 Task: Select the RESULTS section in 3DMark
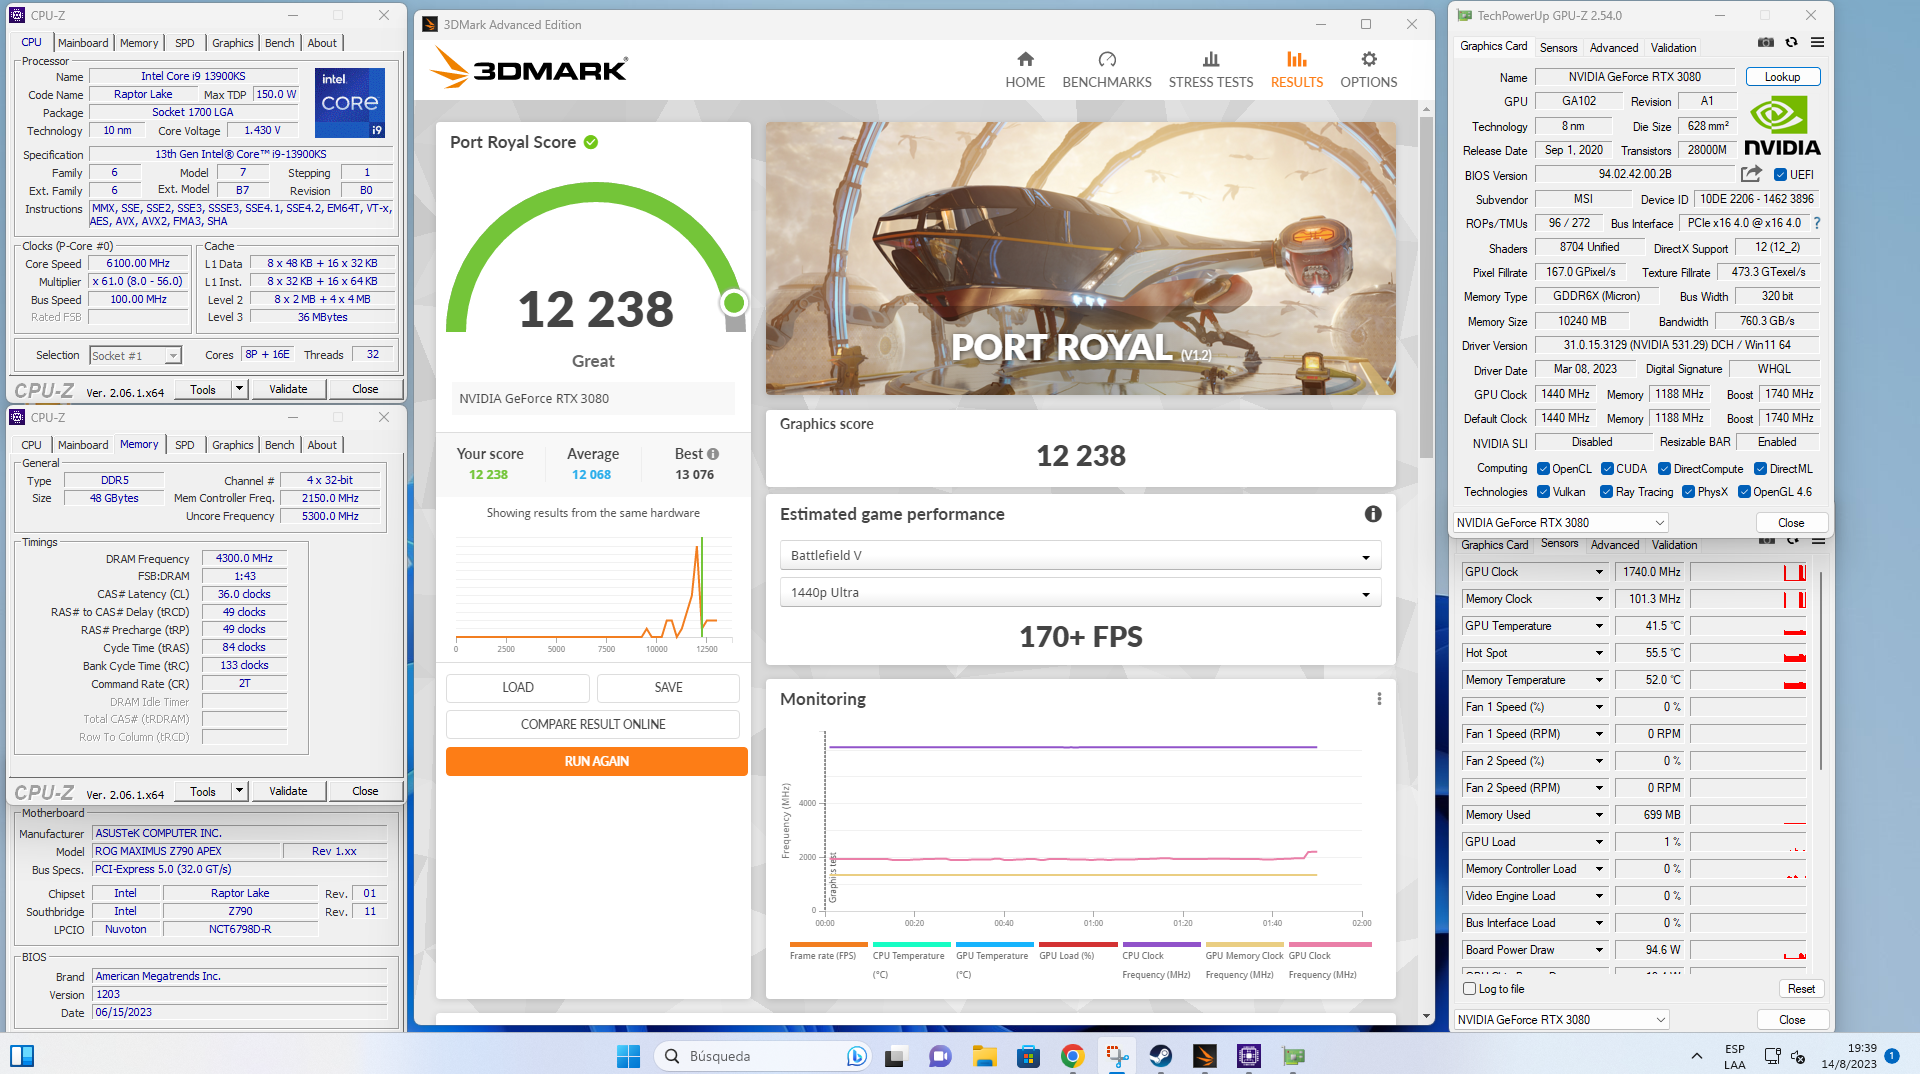point(1297,70)
